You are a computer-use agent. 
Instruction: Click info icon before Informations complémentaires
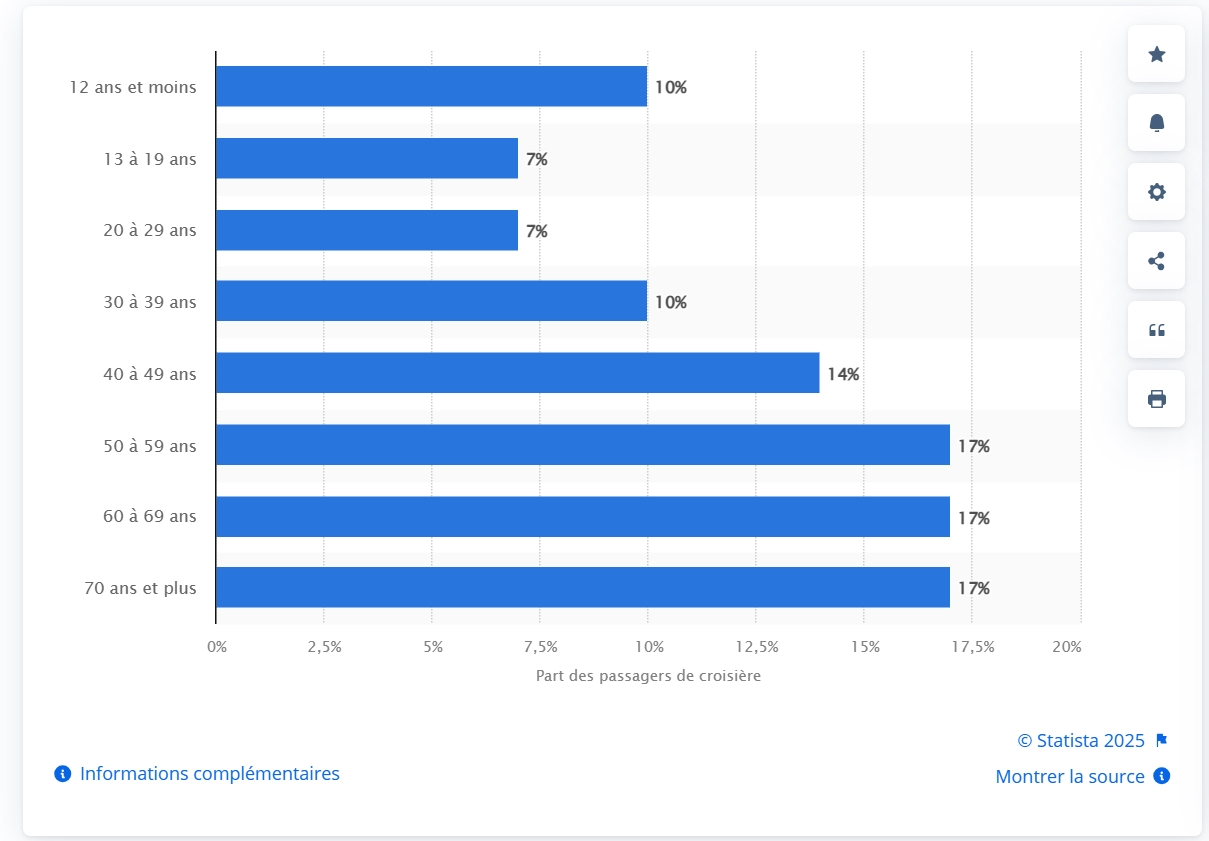(x=63, y=774)
